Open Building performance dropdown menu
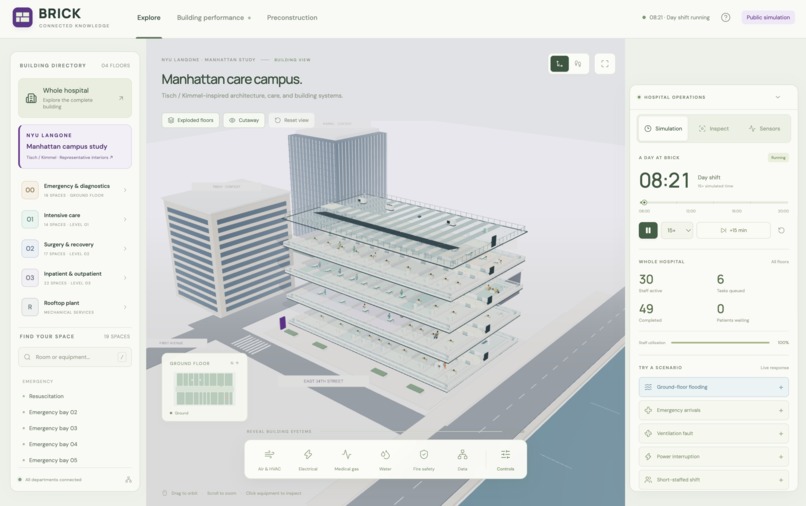 214,17
